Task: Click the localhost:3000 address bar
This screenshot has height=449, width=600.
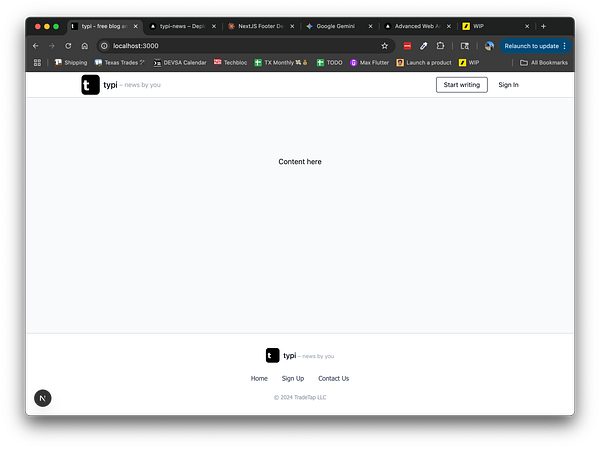Action: coord(245,46)
